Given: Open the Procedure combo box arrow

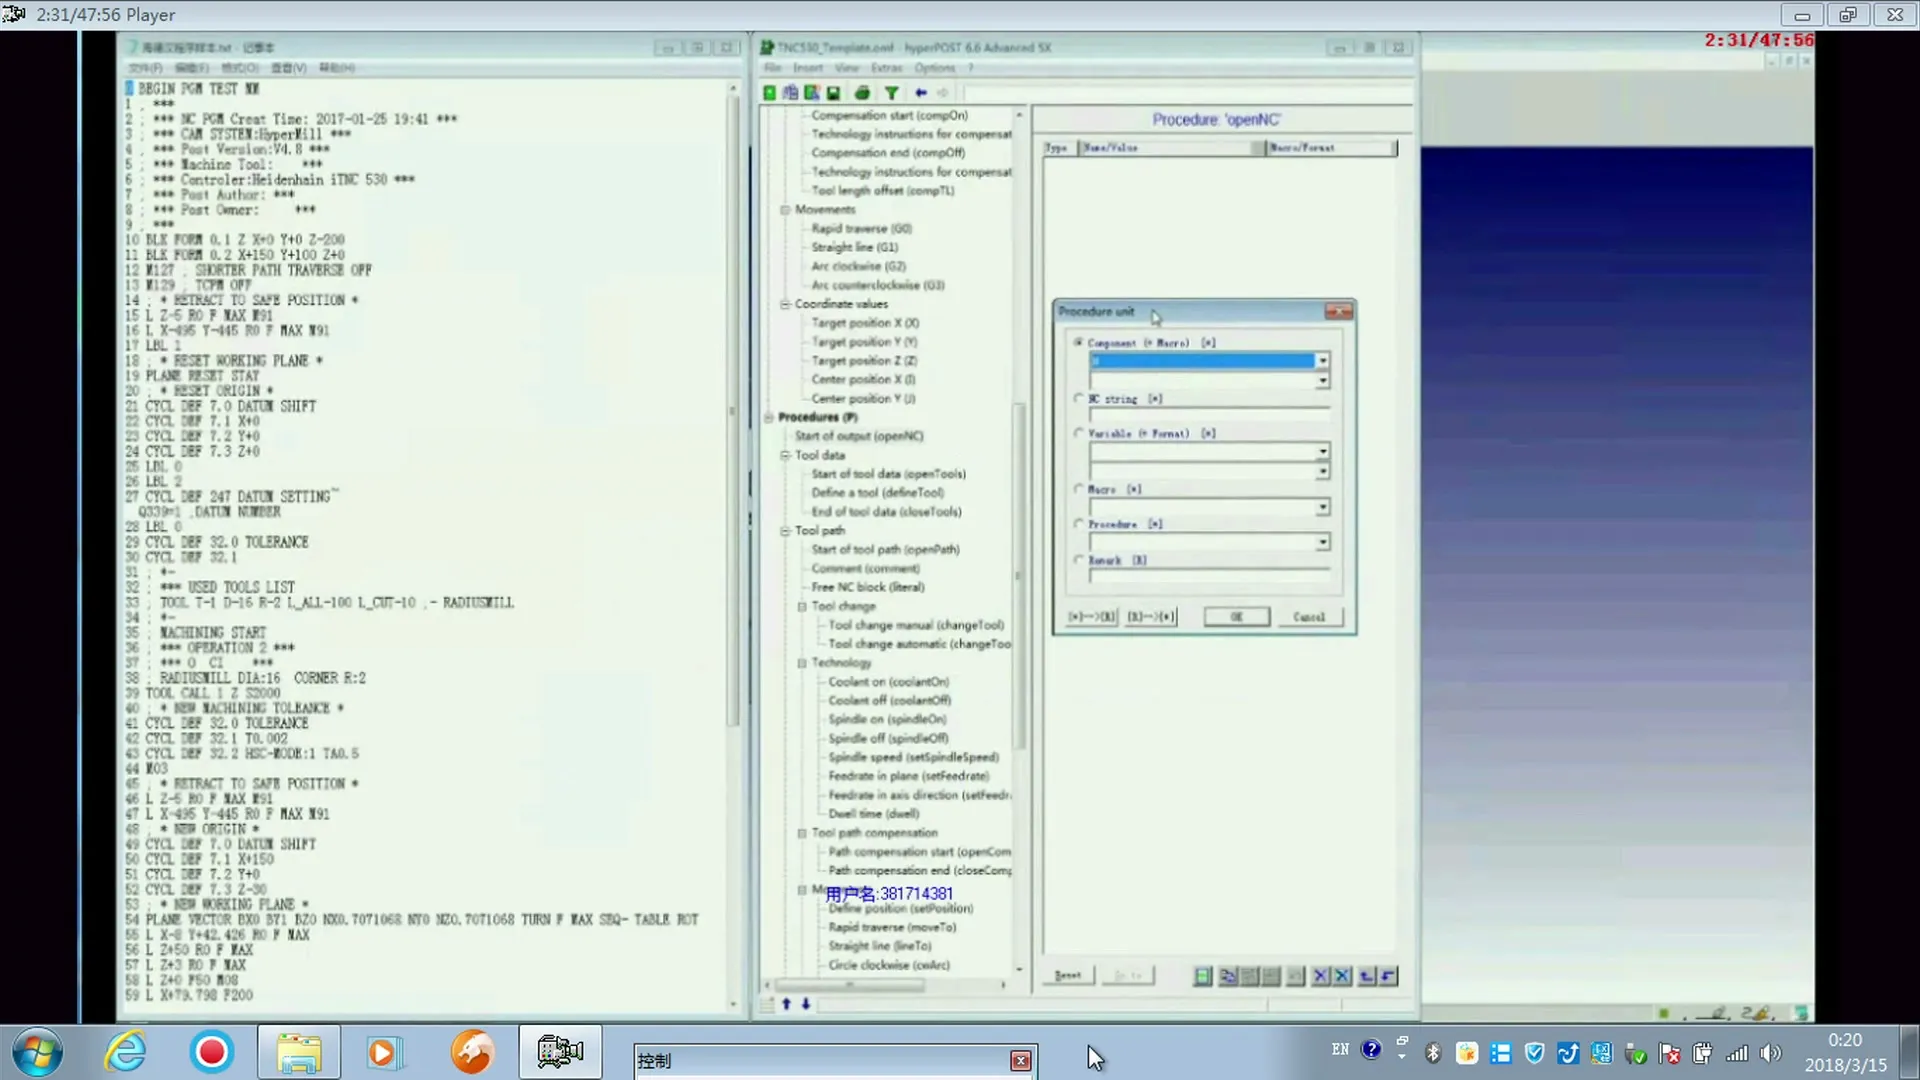Looking at the screenshot, I should (1322, 542).
